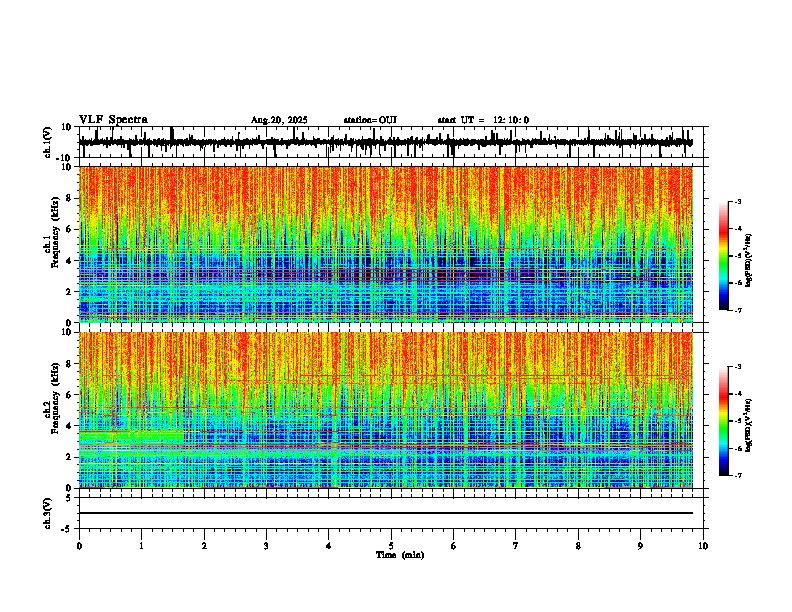Click the "-7" value below ch.2 colorbar
The height and width of the screenshot is (612, 792).
point(738,476)
